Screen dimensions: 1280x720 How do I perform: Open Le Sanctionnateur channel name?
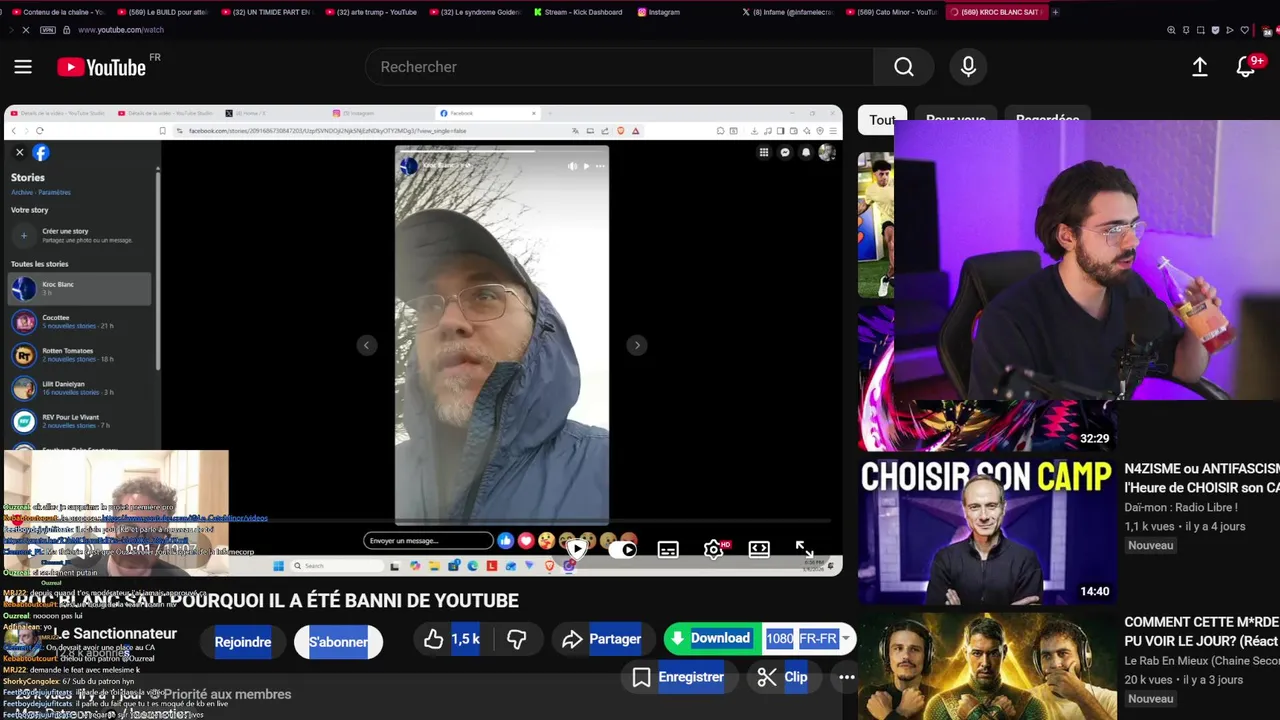(x=115, y=633)
